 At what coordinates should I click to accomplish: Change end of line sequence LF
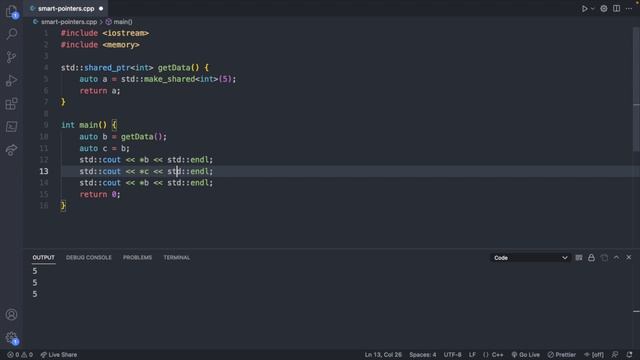point(472,355)
